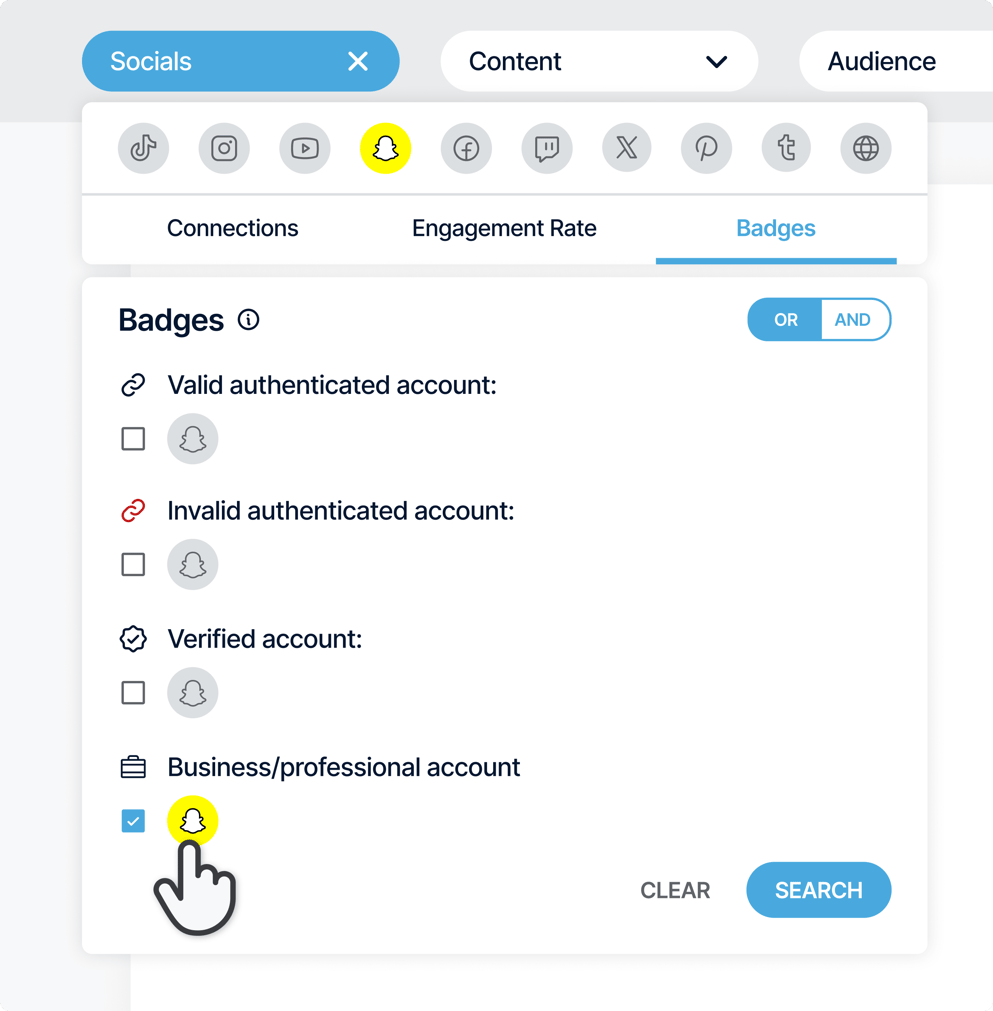Uncheck the Business/professional account checkbox
993x1011 pixels.
133,820
